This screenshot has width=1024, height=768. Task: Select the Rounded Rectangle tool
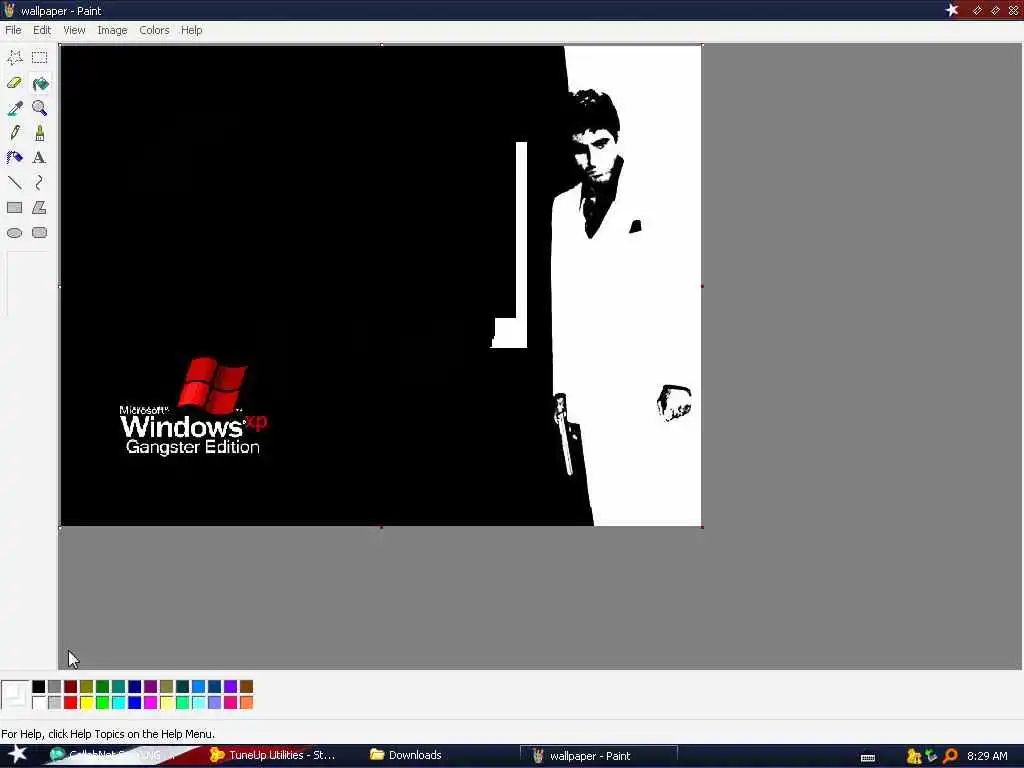point(39,232)
